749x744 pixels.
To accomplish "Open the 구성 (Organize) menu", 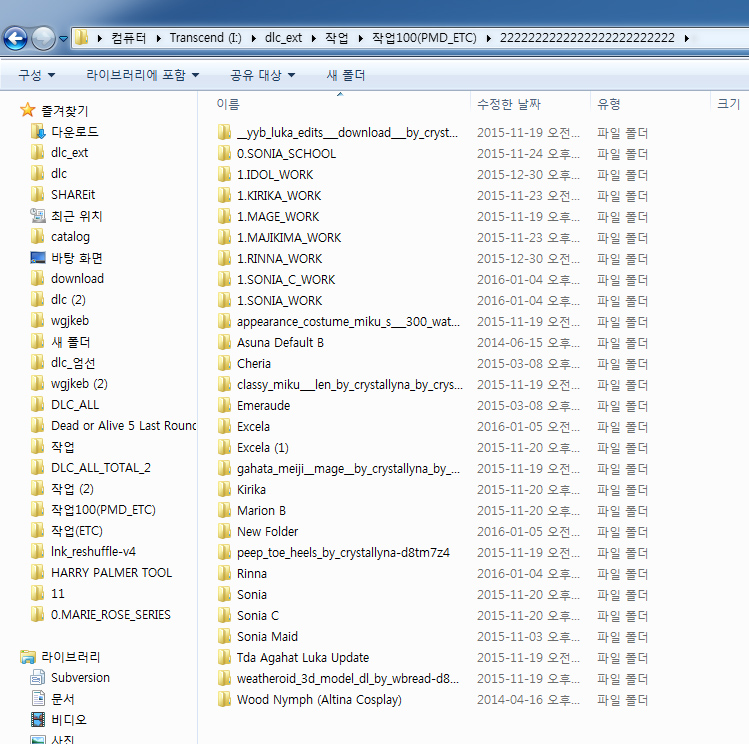I will (36, 75).
